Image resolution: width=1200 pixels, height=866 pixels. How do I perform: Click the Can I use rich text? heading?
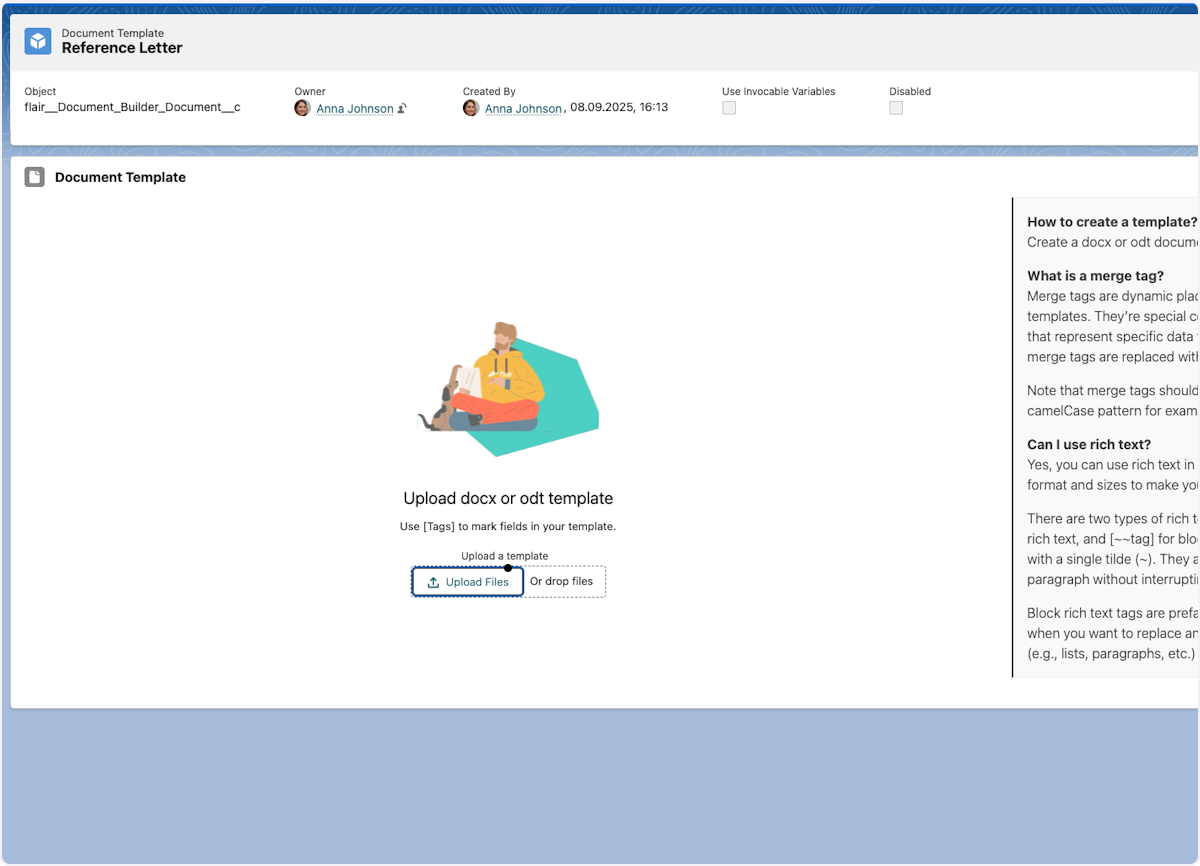pyautogui.click(x=1088, y=444)
